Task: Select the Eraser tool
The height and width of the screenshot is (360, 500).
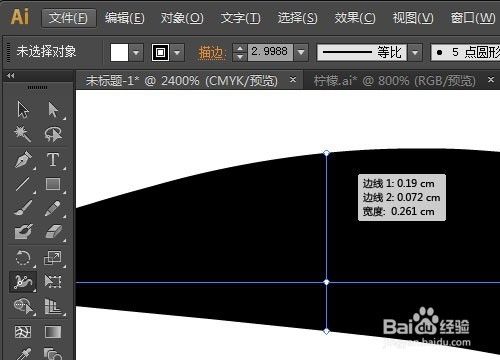Action: (x=53, y=232)
